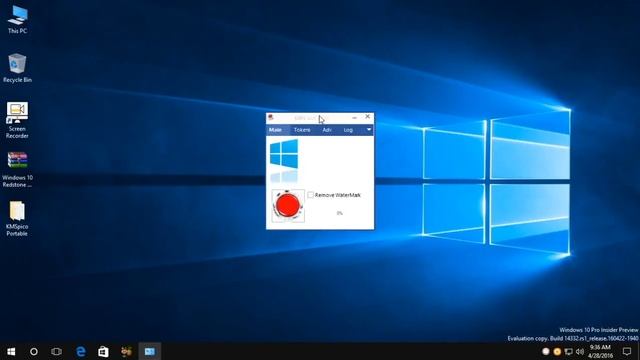Switch to the Main tab
Image resolution: width=640 pixels, height=360 pixels.
(276, 130)
